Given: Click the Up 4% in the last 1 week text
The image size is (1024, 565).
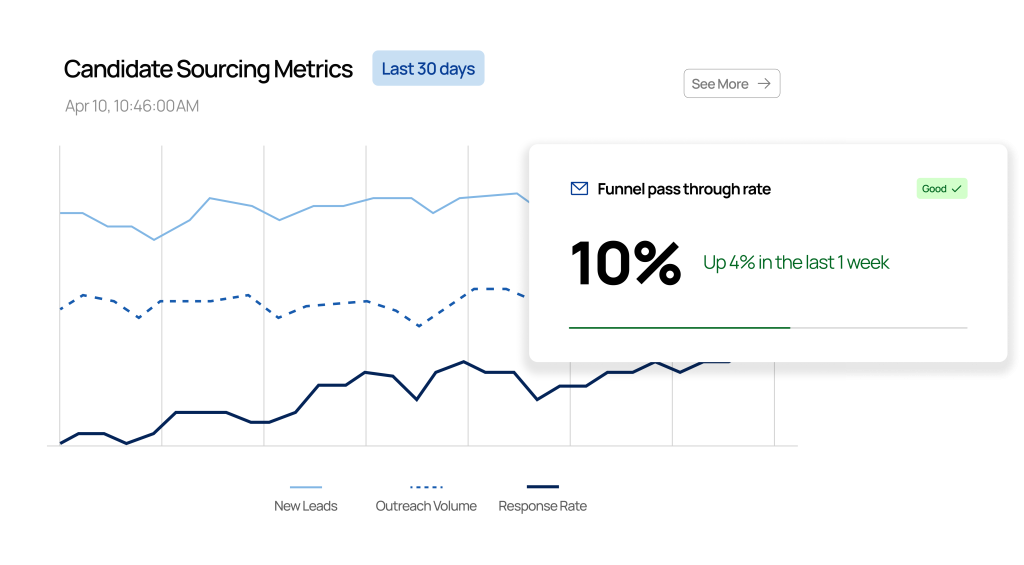Looking at the screenshot, I should (796, 263).
